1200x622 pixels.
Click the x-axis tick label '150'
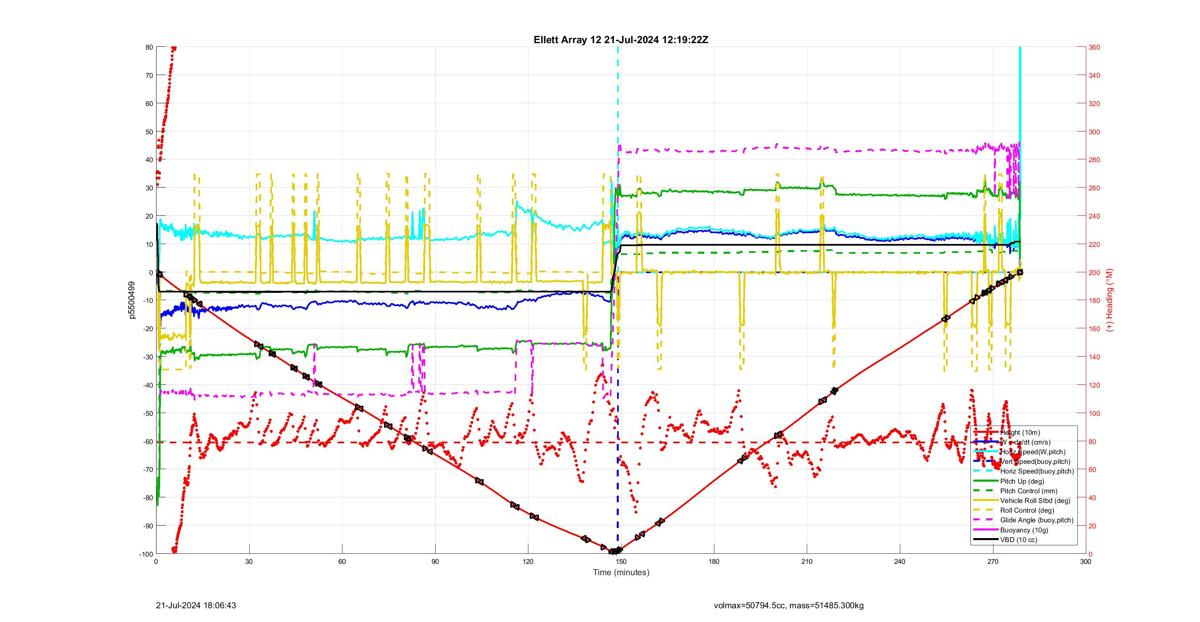621,563
